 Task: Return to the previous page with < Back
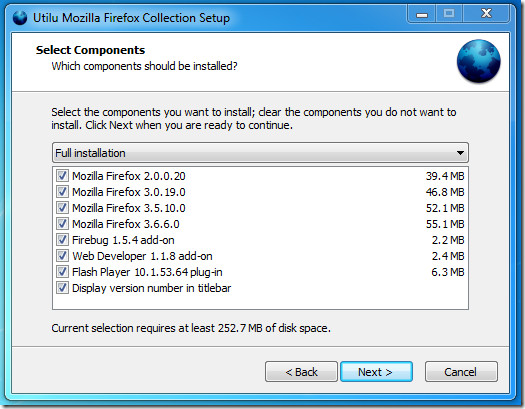point(301,372)
